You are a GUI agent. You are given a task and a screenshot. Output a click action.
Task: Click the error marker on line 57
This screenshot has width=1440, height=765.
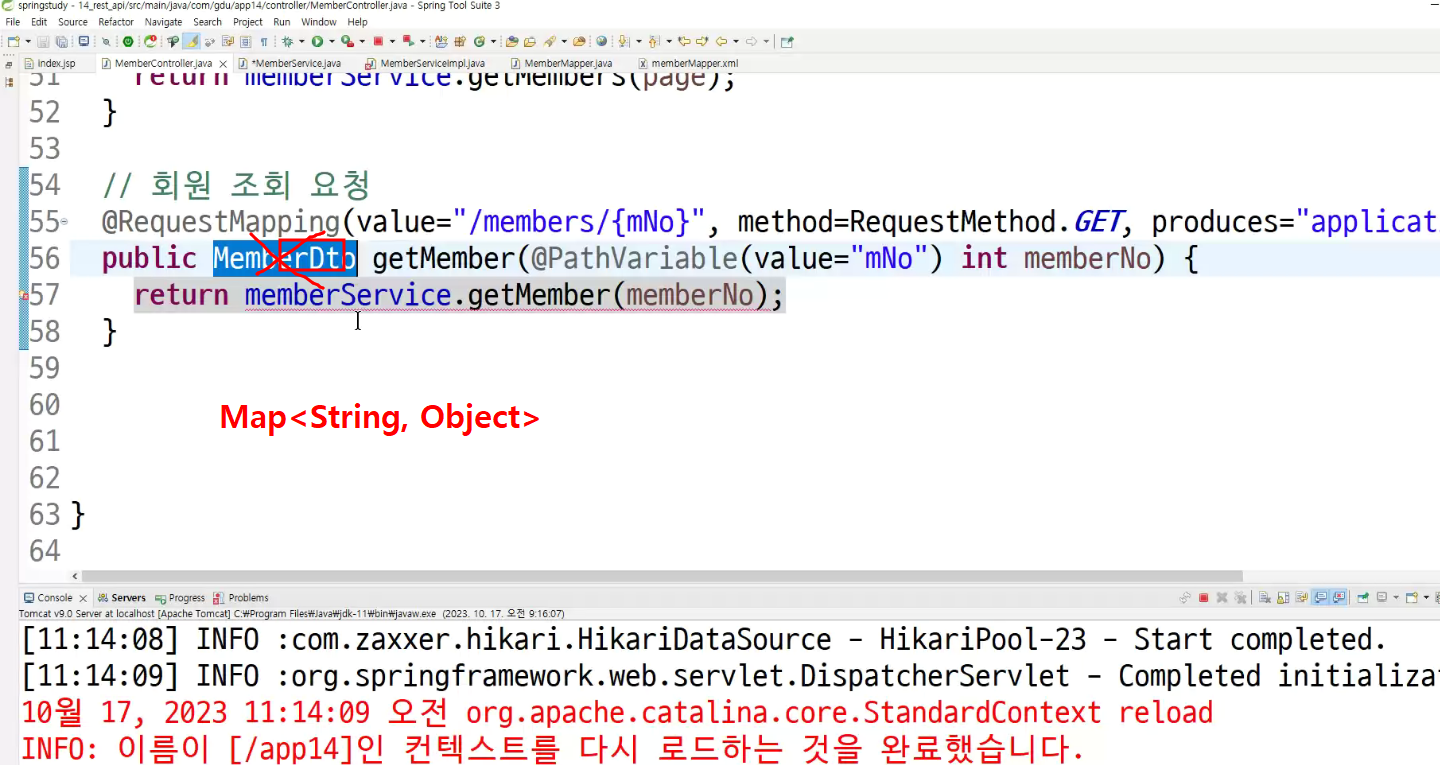click(x=25, y=296)
